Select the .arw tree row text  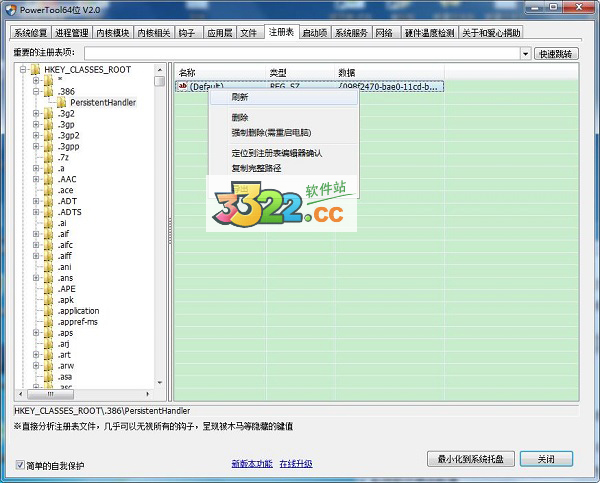click(x=66, y=366)
